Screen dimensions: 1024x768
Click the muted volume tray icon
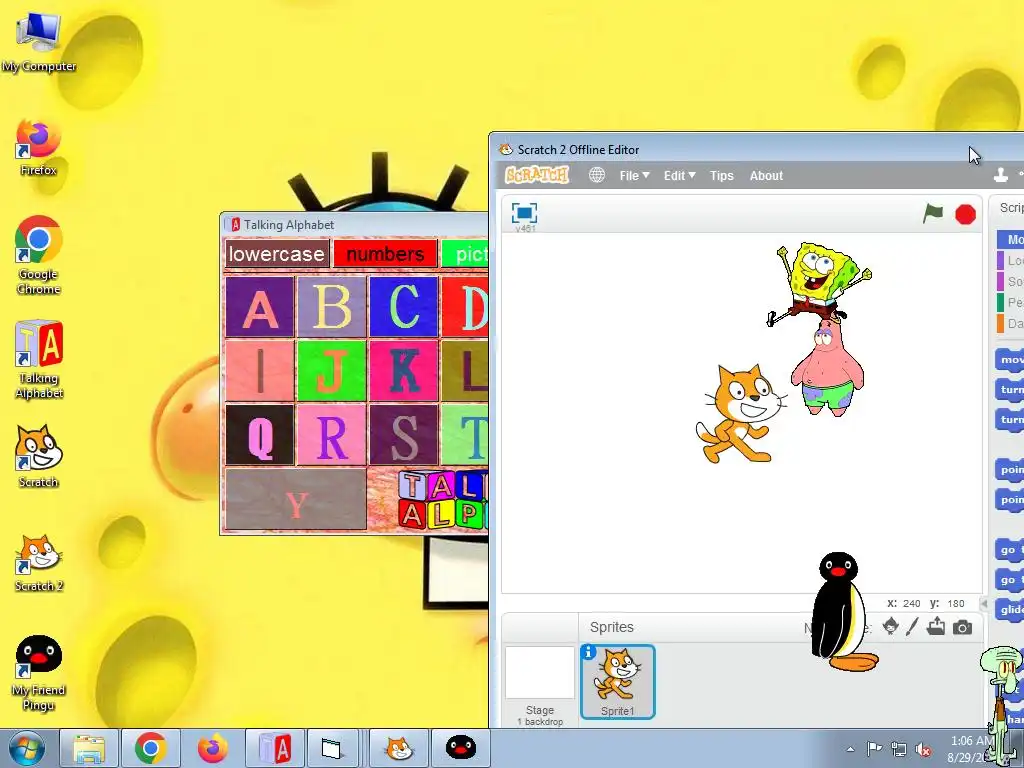[923, 749]
